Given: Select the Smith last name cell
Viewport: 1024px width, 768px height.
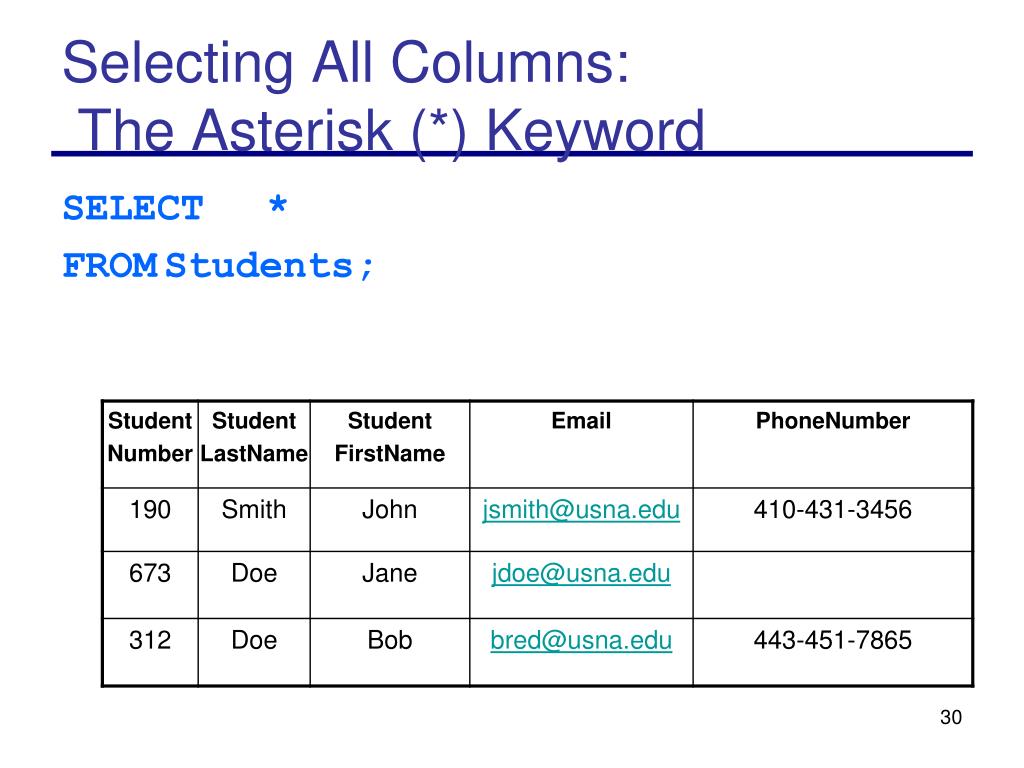Looking at the screenshot, I should coord(254,519).
